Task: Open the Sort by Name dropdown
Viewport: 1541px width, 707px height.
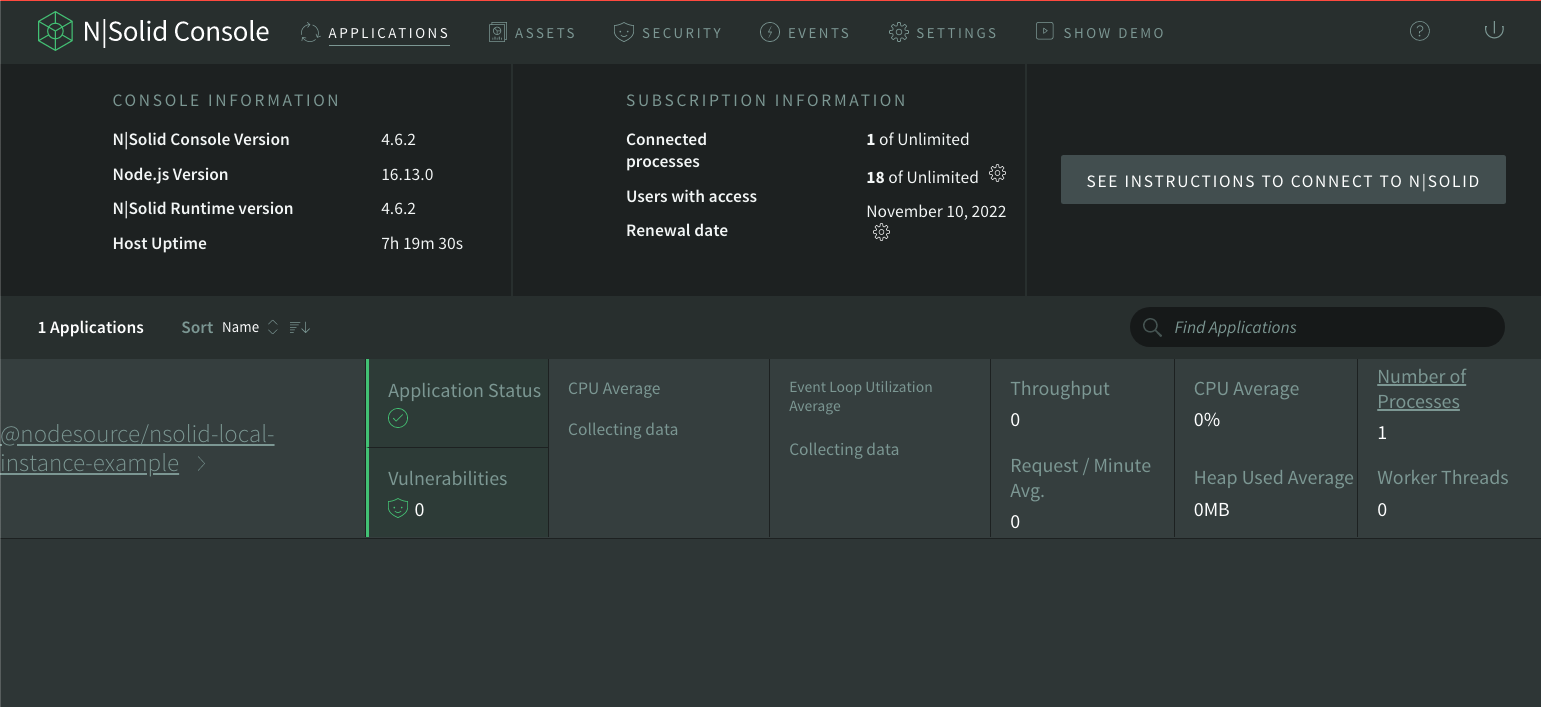Action: (250, 327)
